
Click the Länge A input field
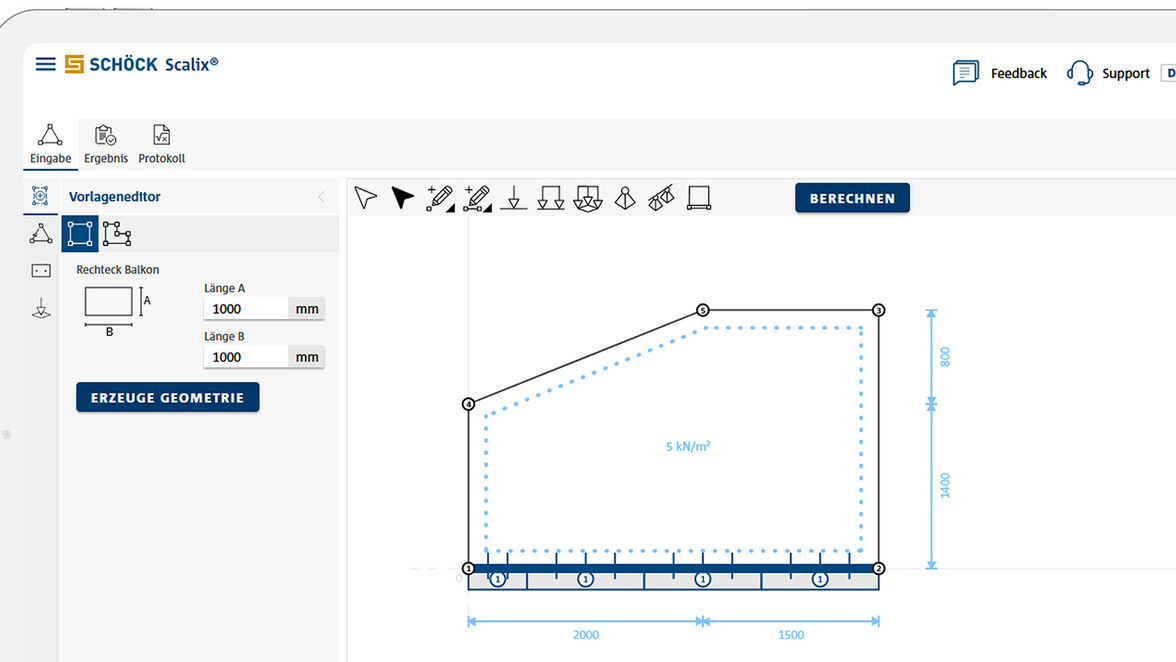pyautogui.click(x=246, y=309)
